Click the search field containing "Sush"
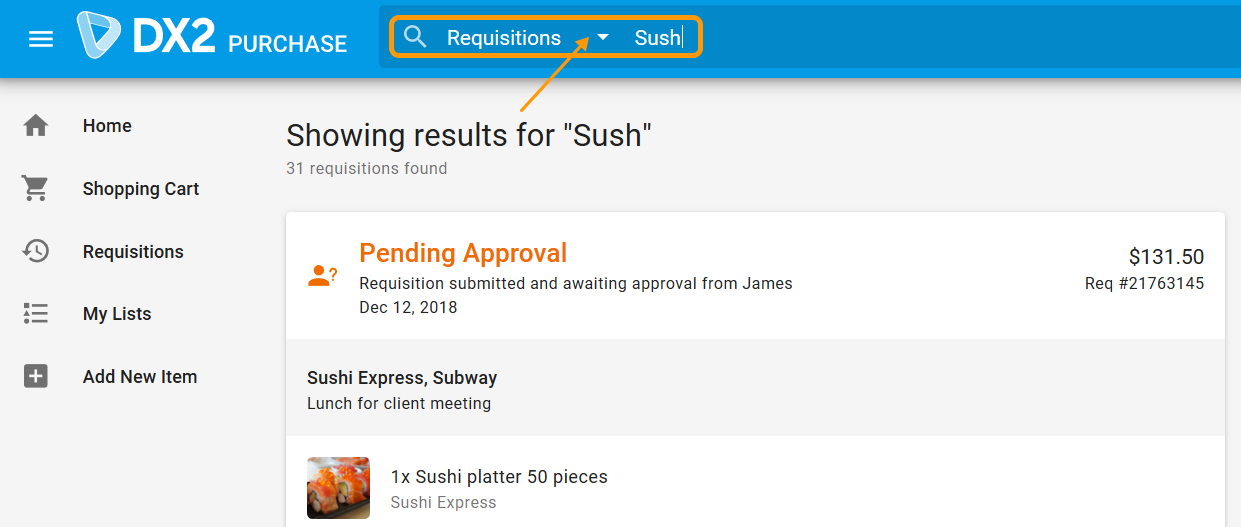Image resolution: width=1241 pixels, height=527 pixels. pyautogui.click(x=658, y=38)
